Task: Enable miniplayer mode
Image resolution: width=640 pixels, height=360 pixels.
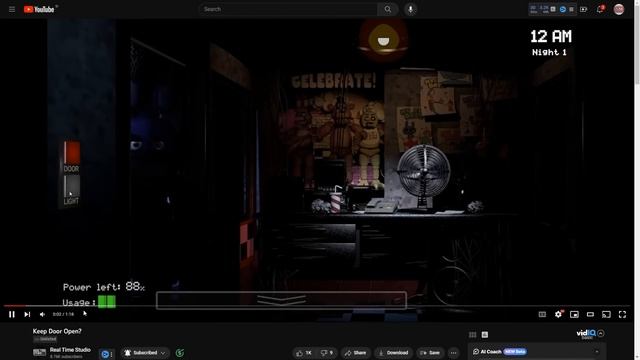Action: pos(574,314)
